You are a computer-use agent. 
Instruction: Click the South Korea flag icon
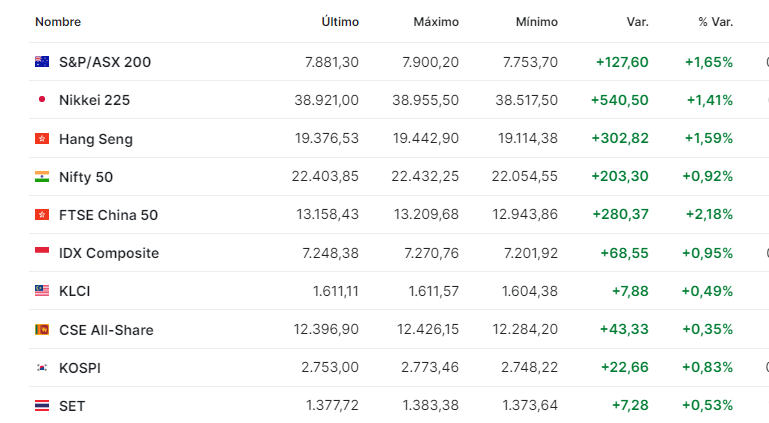tap(42, 368)
